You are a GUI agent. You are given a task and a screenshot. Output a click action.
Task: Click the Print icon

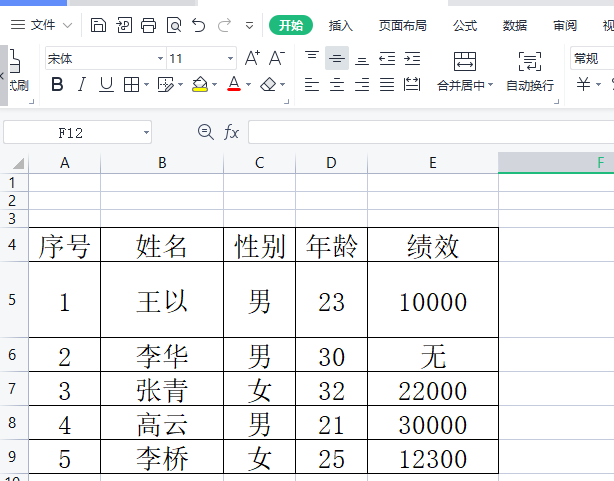(148, 25)
